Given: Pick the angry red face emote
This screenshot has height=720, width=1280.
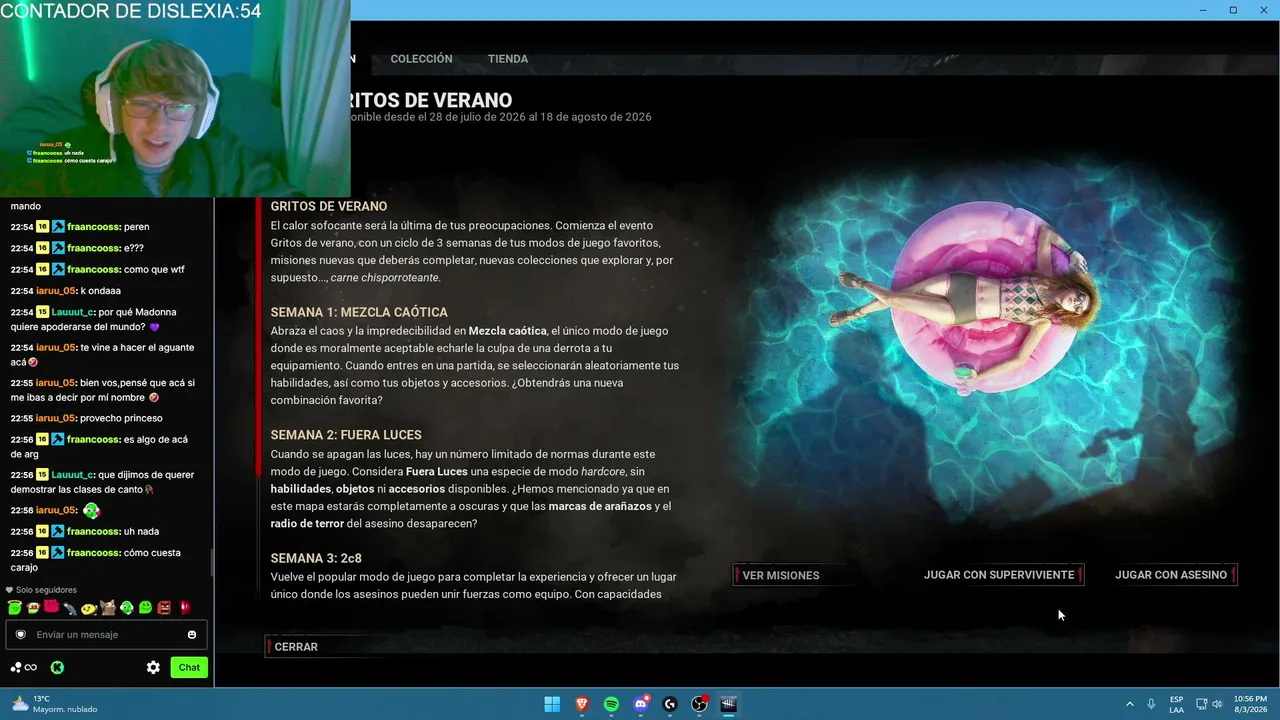Looking at the screenshot, I should point(165,607).
